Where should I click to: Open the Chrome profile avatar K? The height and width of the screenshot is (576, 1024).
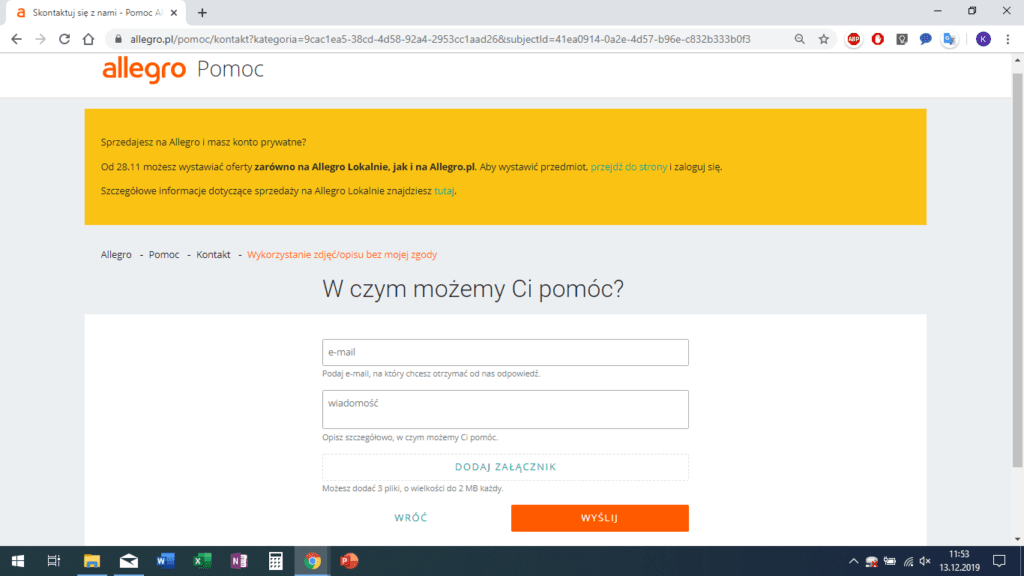984,39
